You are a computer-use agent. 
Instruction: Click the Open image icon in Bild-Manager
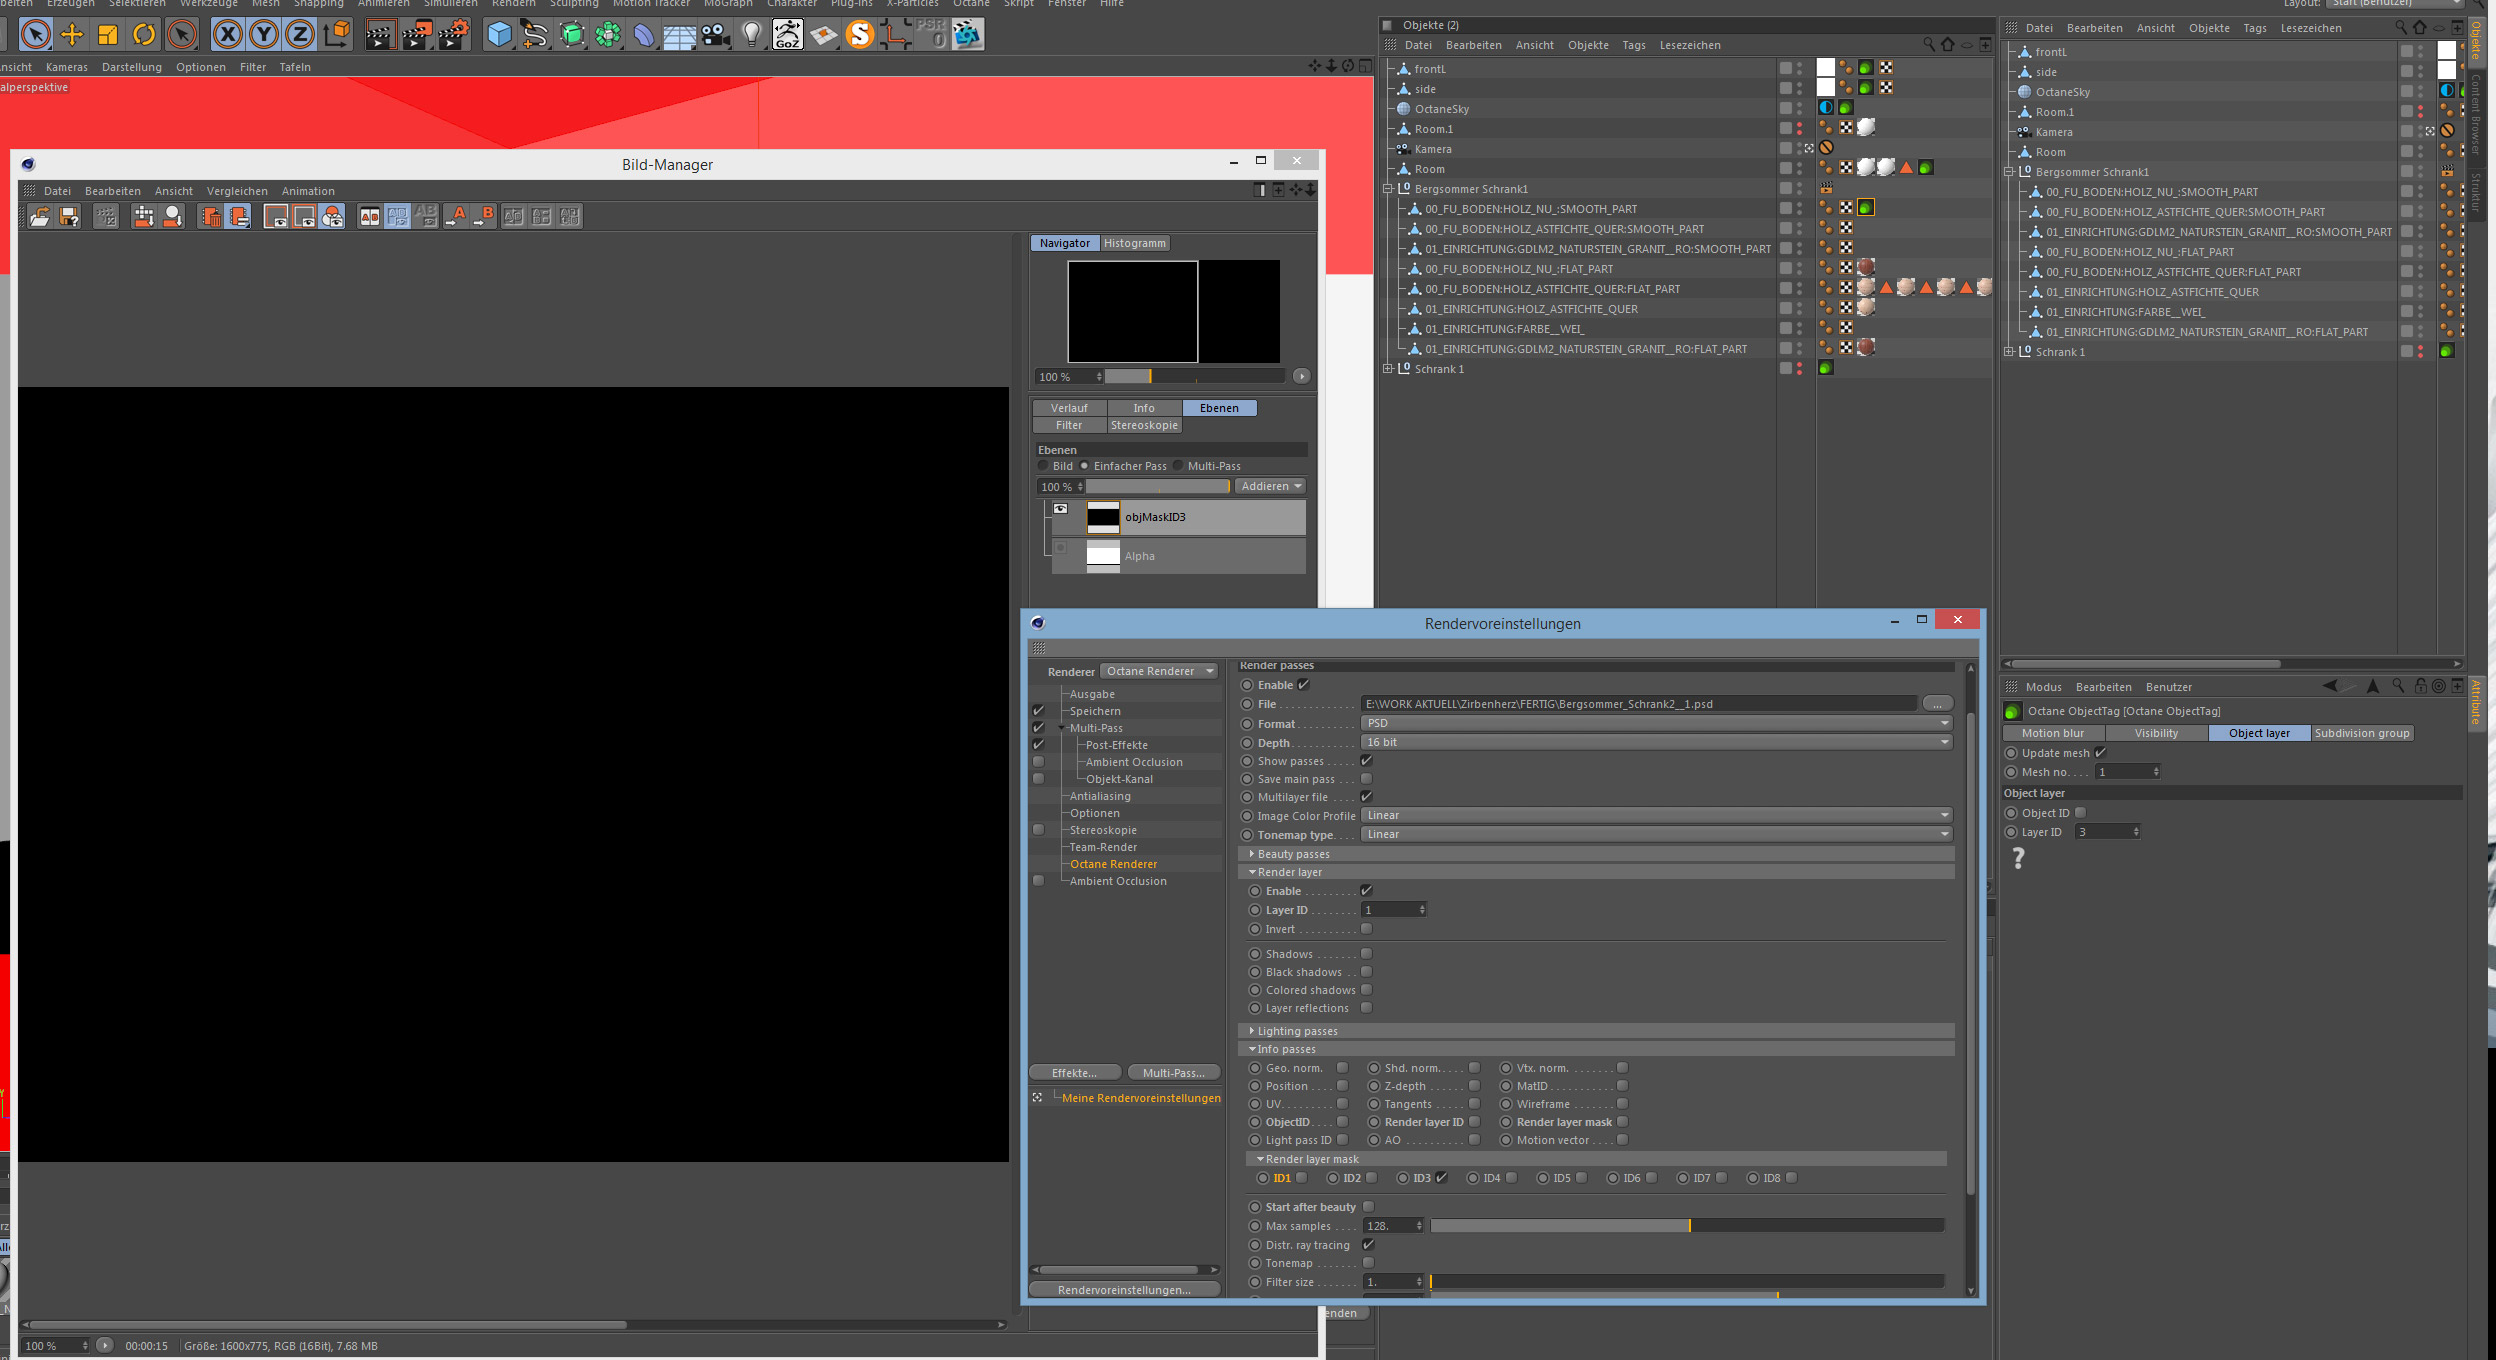click(x=39, y=216)
